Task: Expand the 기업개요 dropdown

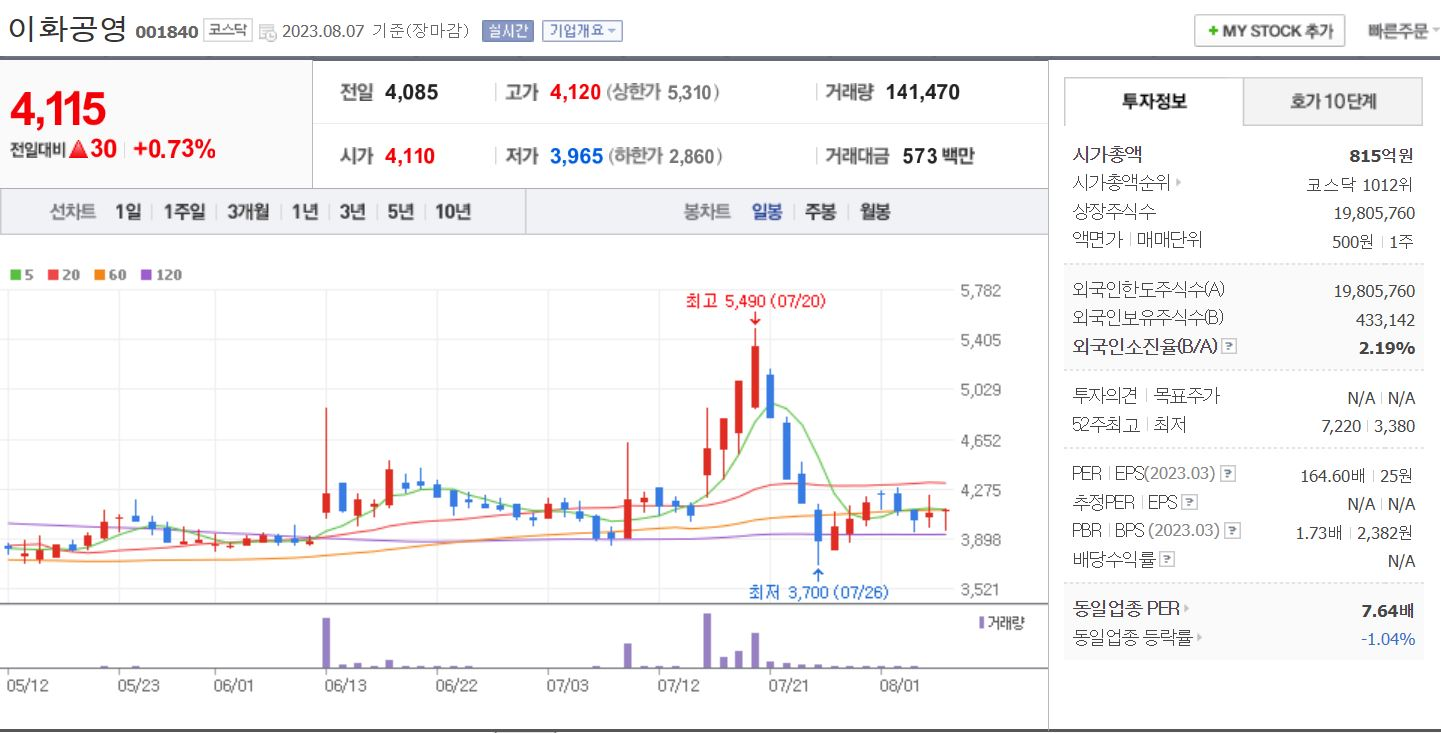Action: coord(582,31)
